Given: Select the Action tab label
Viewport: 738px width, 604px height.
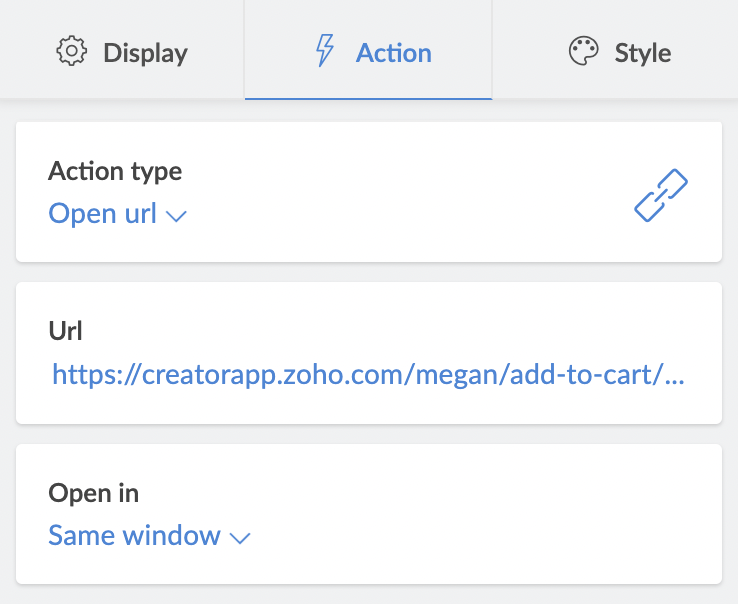Looking at the screenshot, I should 393,53.
